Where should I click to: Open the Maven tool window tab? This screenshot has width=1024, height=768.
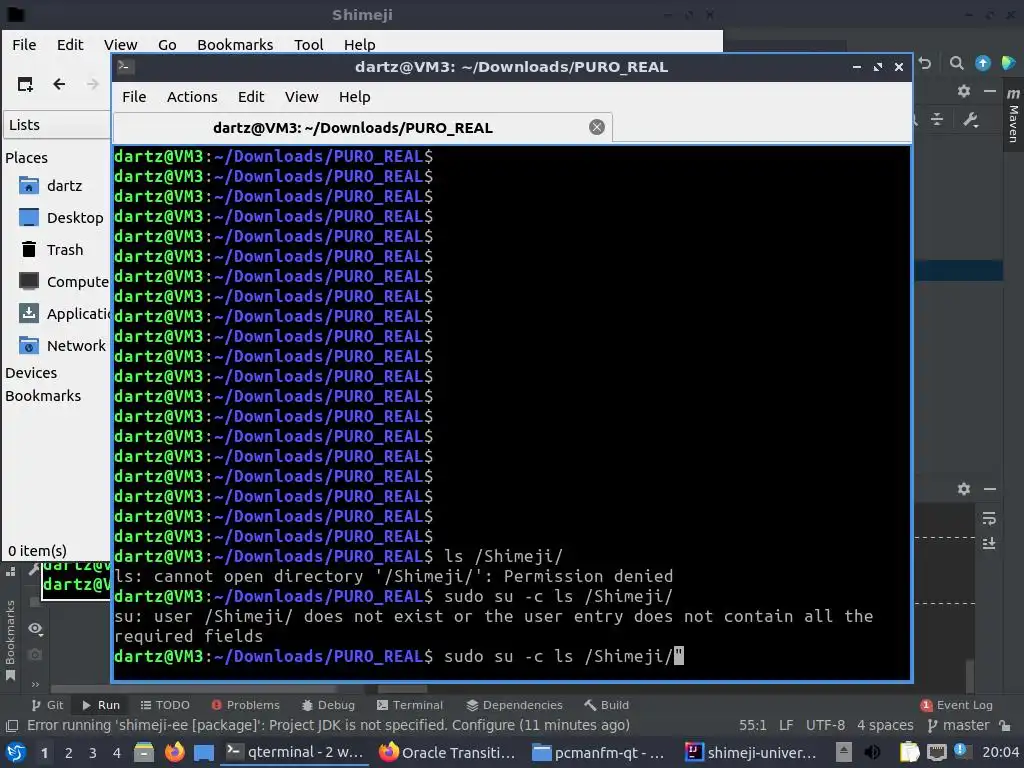pyautogui.click(x=1013, y=116)
